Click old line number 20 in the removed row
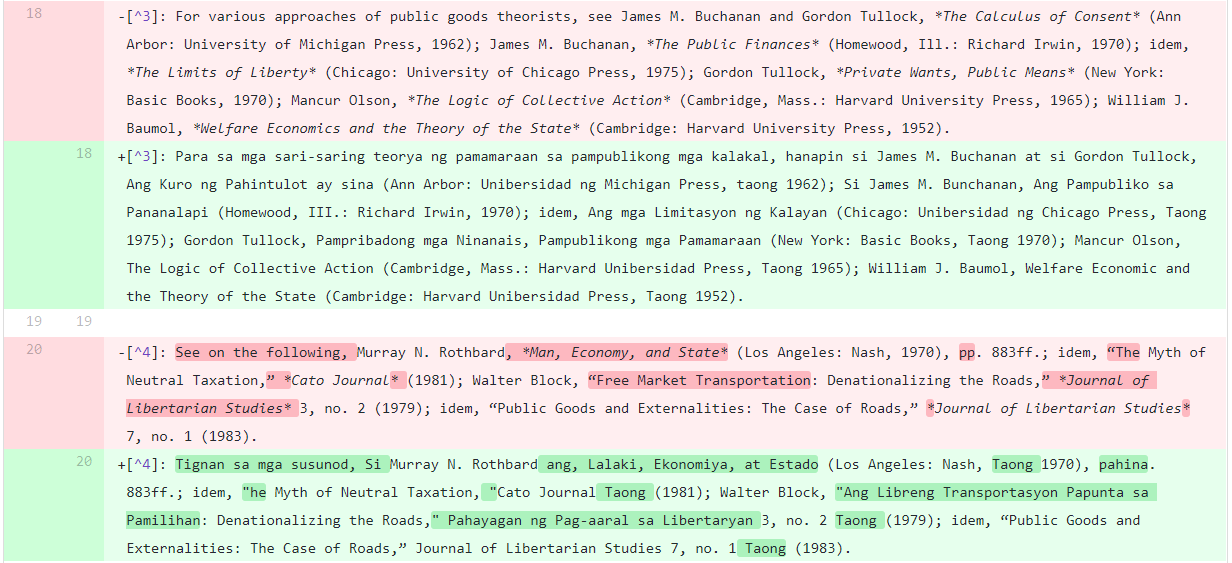1232x563 pixels. 34,349
